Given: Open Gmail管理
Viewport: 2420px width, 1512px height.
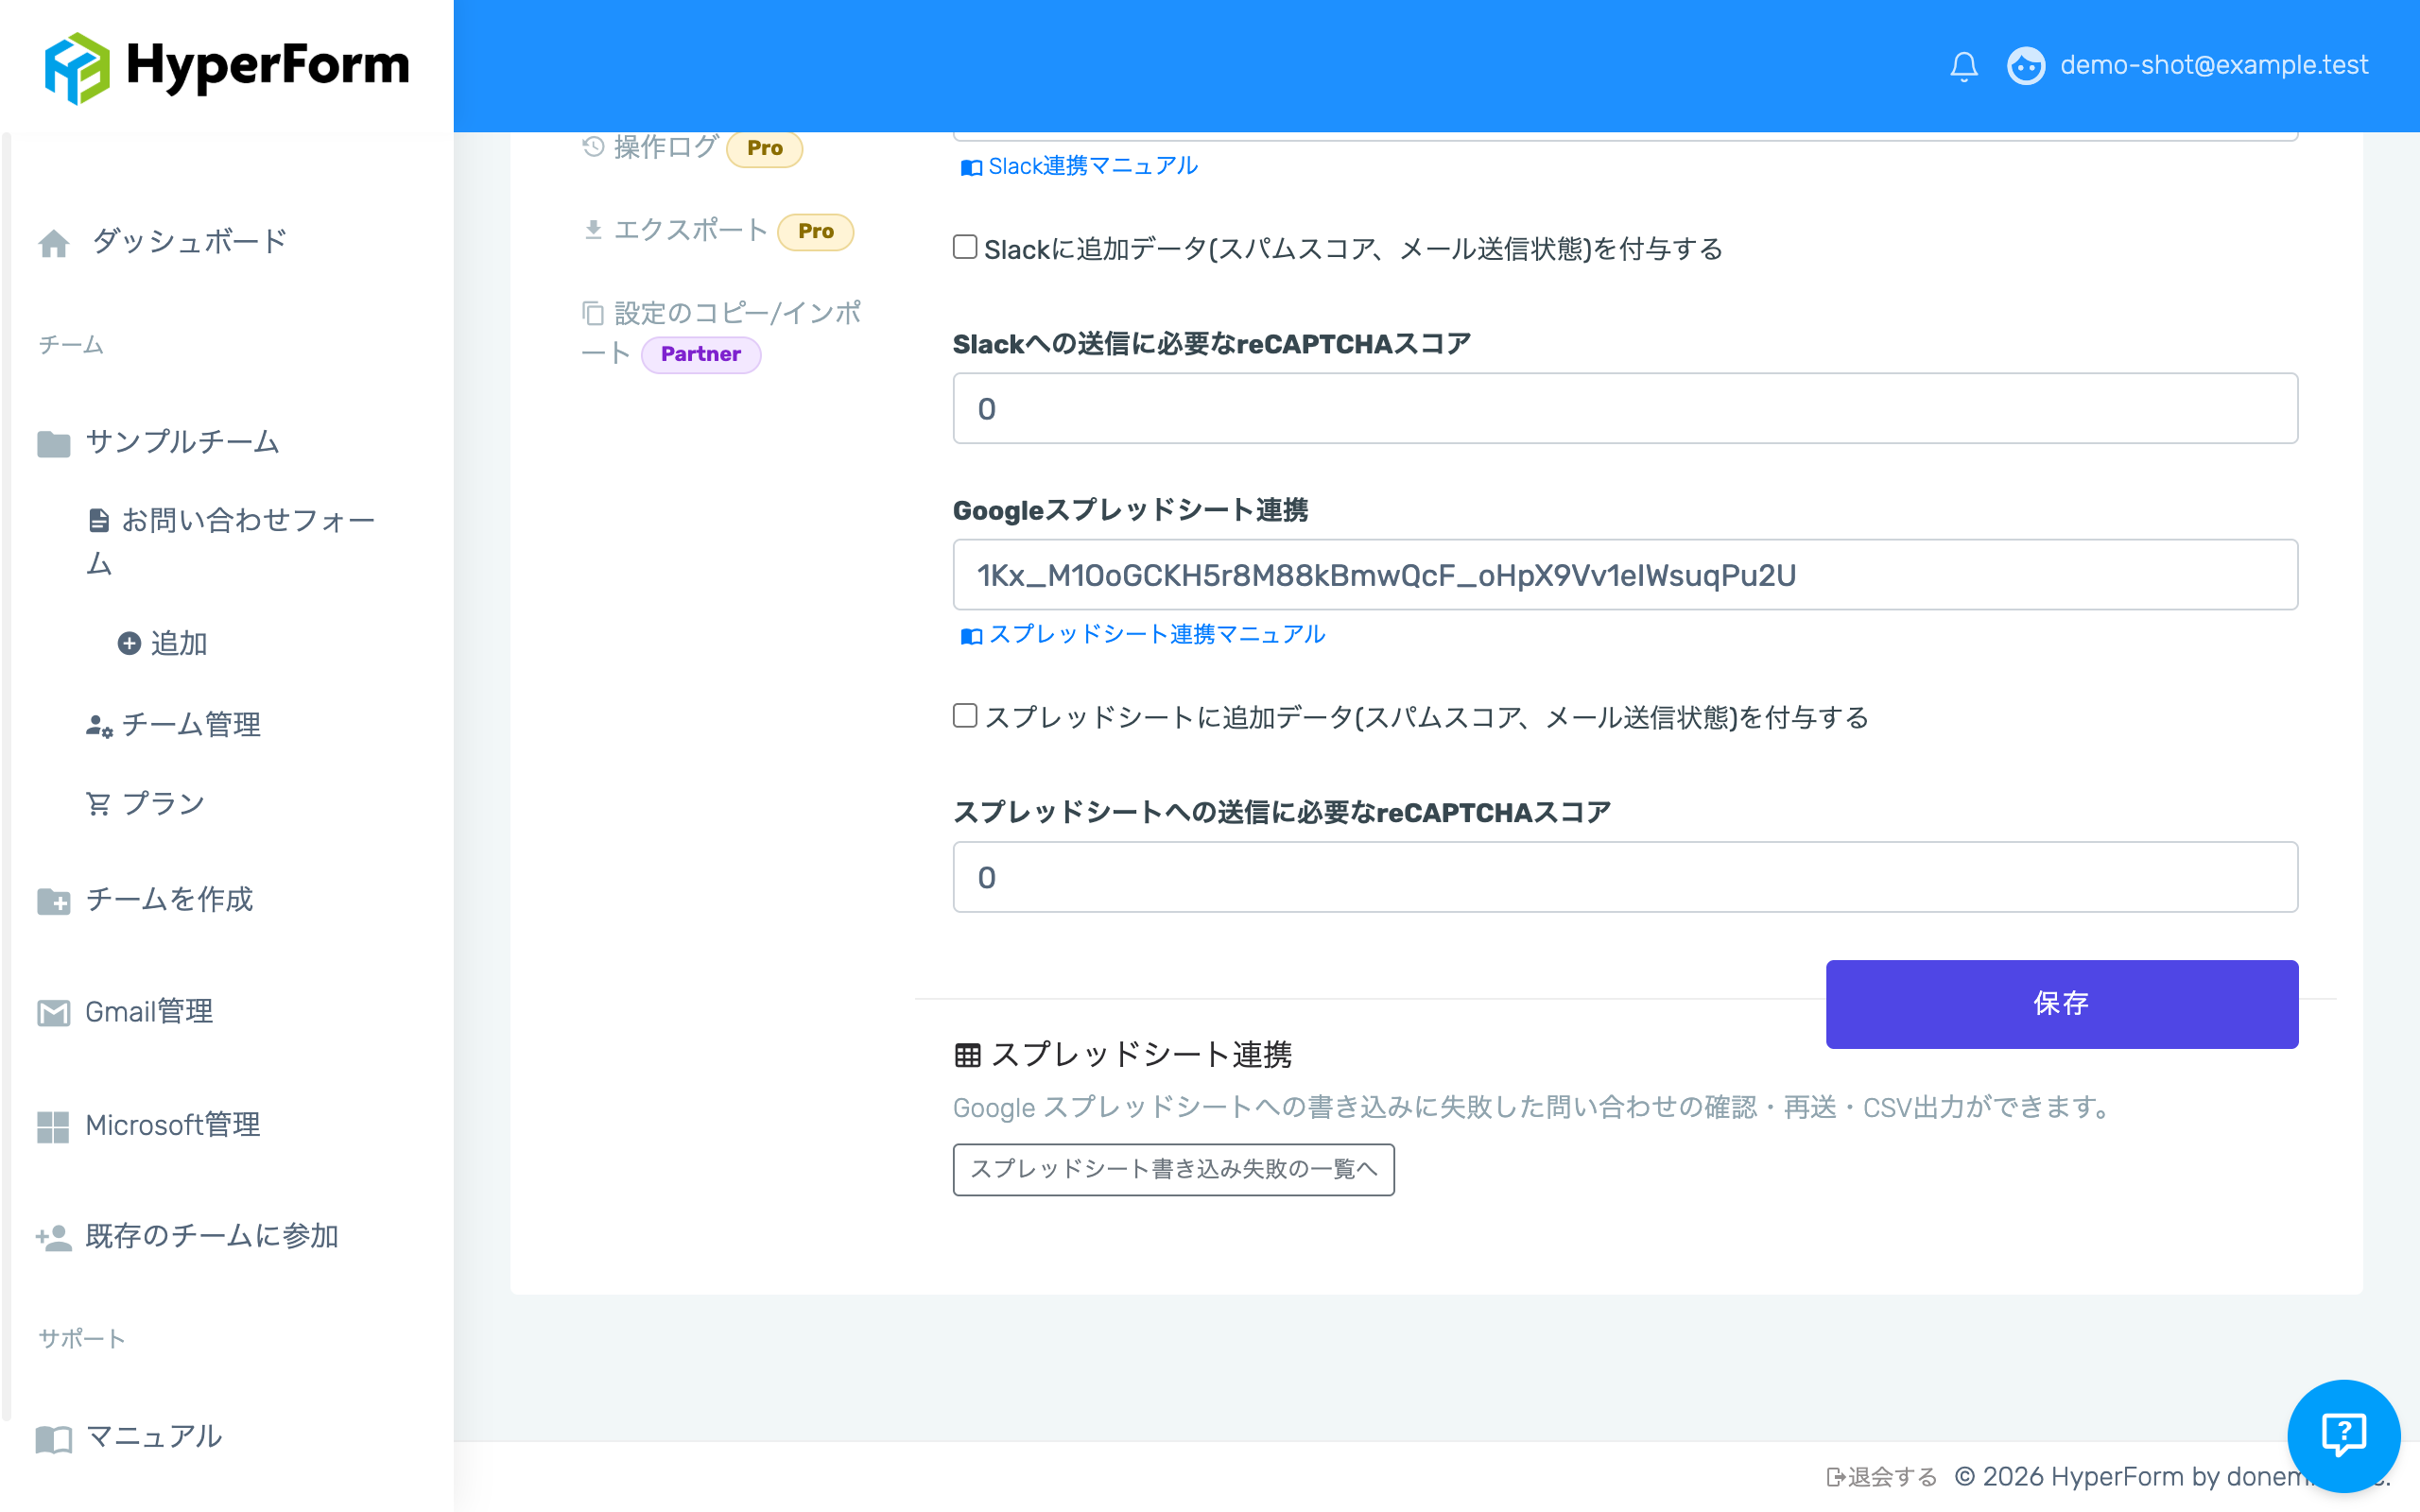Looking at the screenshot, I should point(149,1011).
